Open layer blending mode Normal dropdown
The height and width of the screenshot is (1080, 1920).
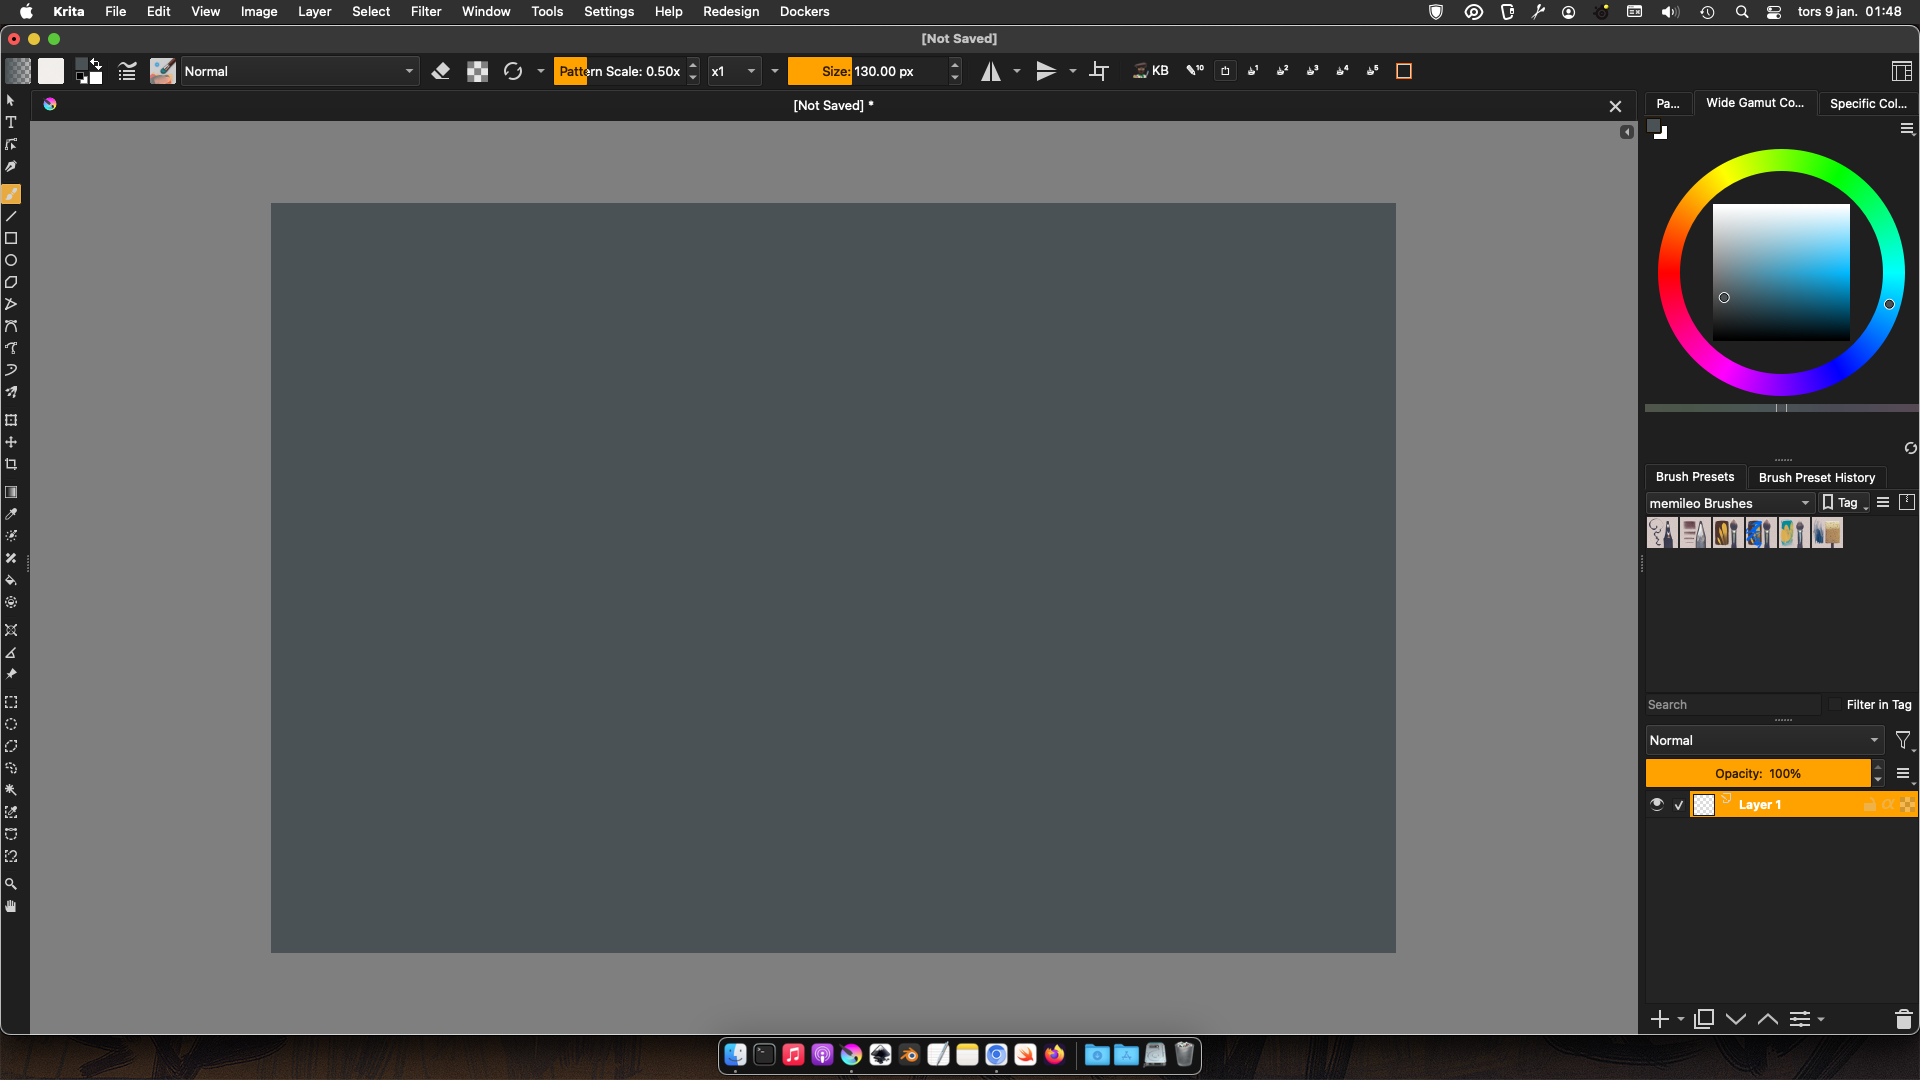(1764, 741)
